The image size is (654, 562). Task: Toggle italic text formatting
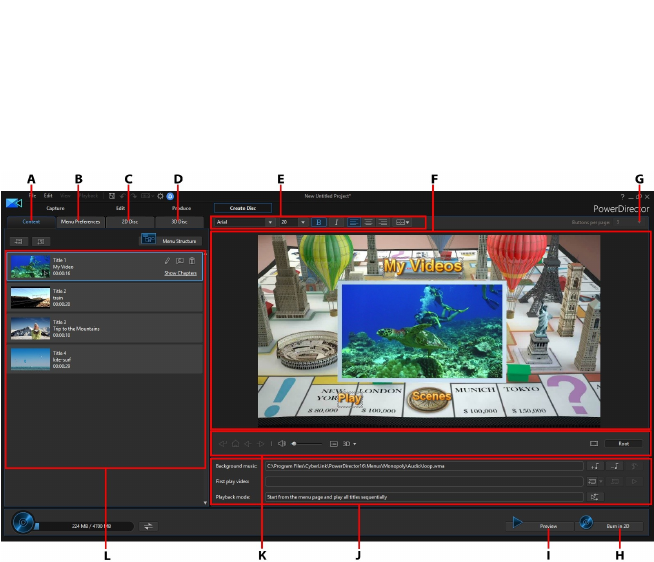[336, 222]
